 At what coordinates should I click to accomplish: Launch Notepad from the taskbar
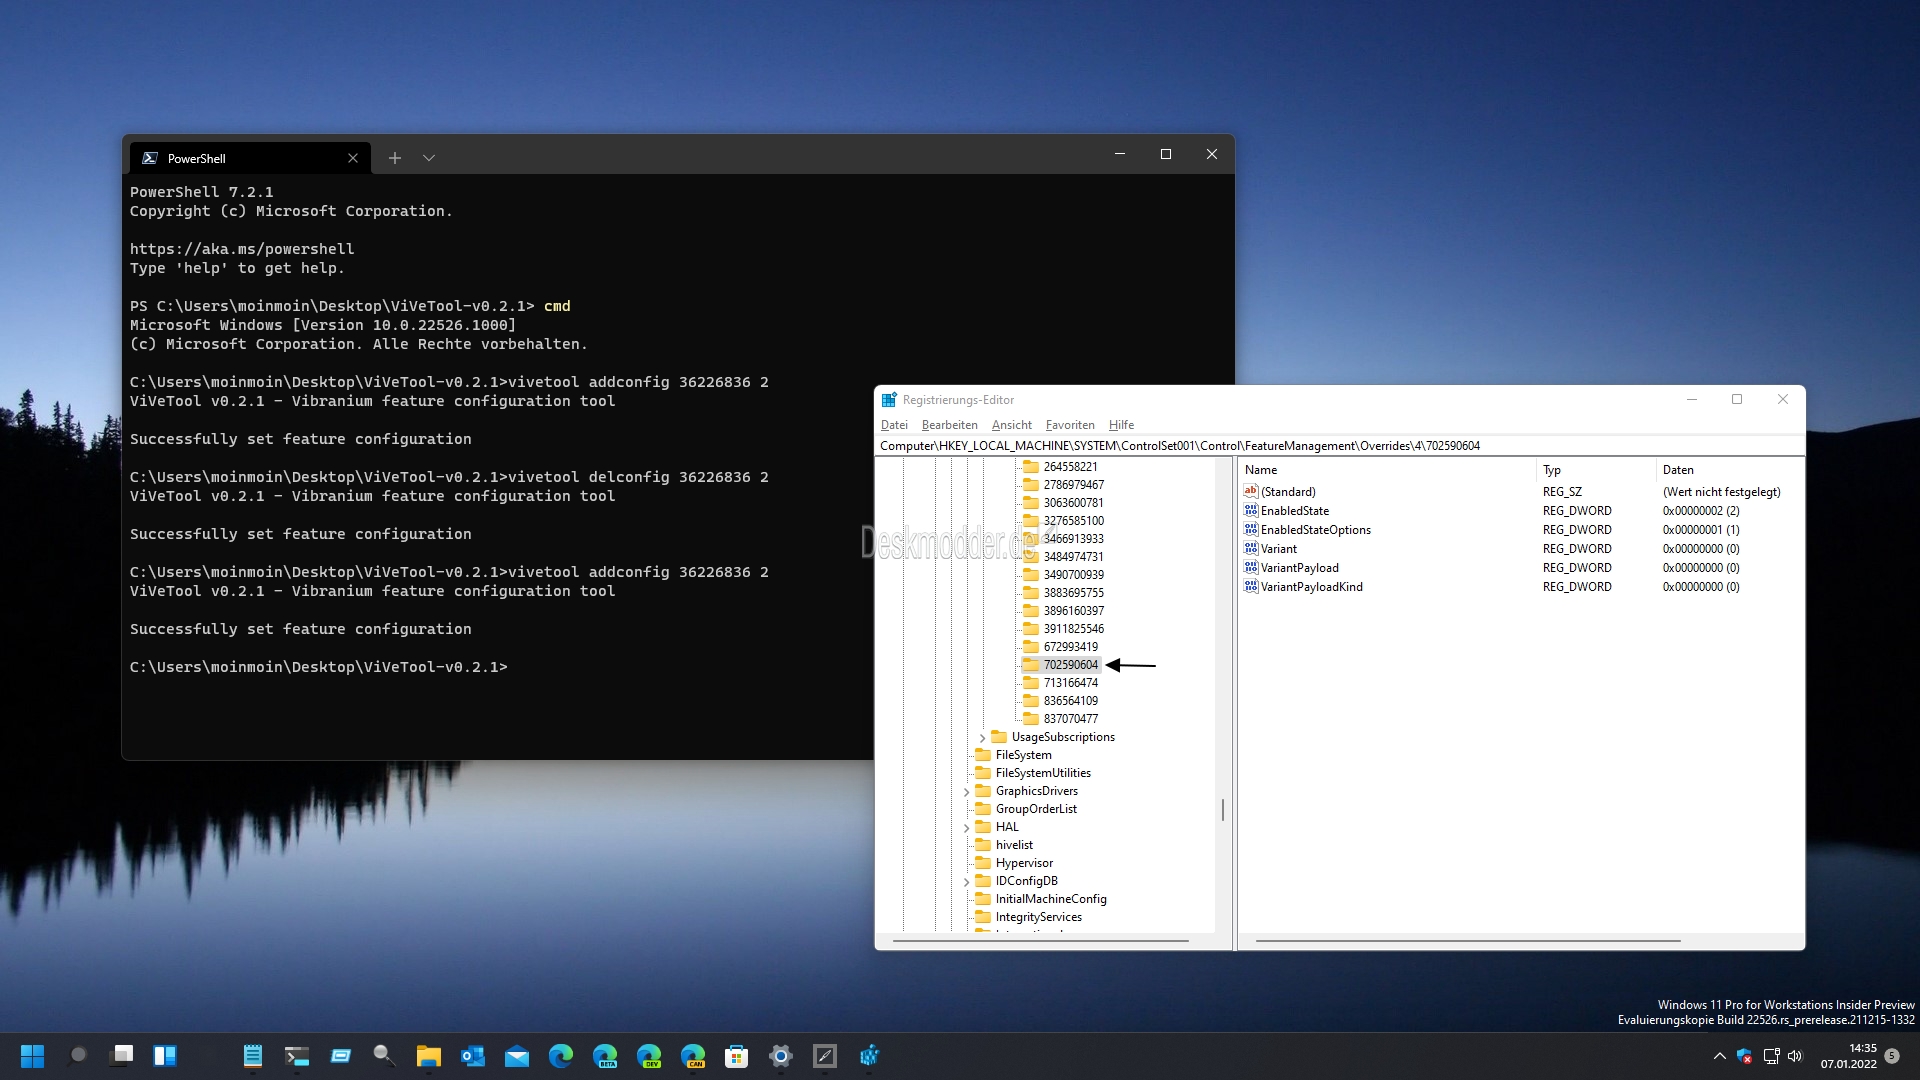click(253, 1056)
